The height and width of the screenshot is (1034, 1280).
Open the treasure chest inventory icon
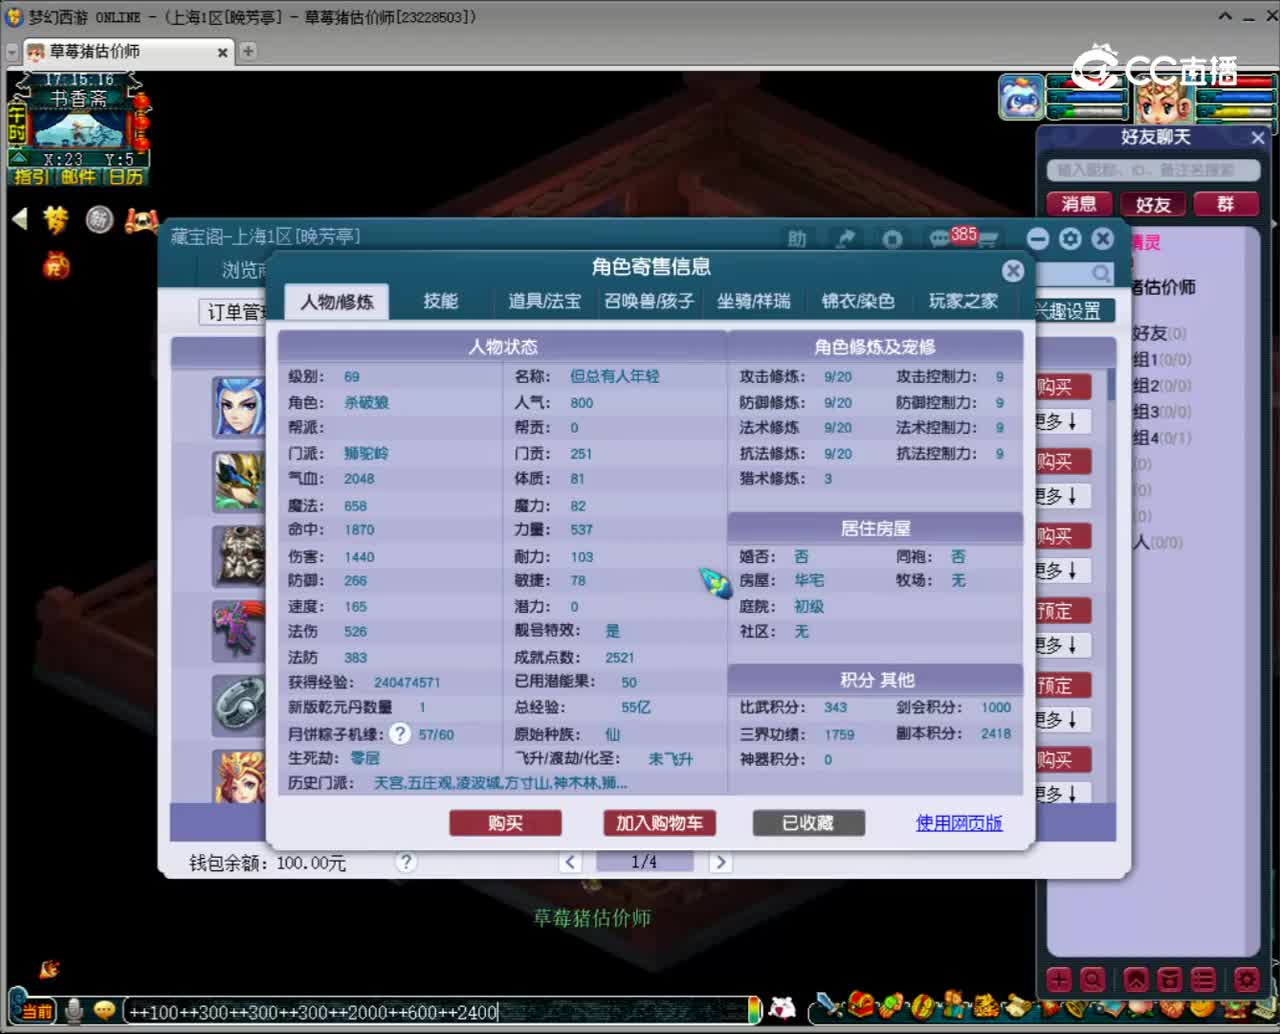pyautogui.click(x=858, y=1003)
